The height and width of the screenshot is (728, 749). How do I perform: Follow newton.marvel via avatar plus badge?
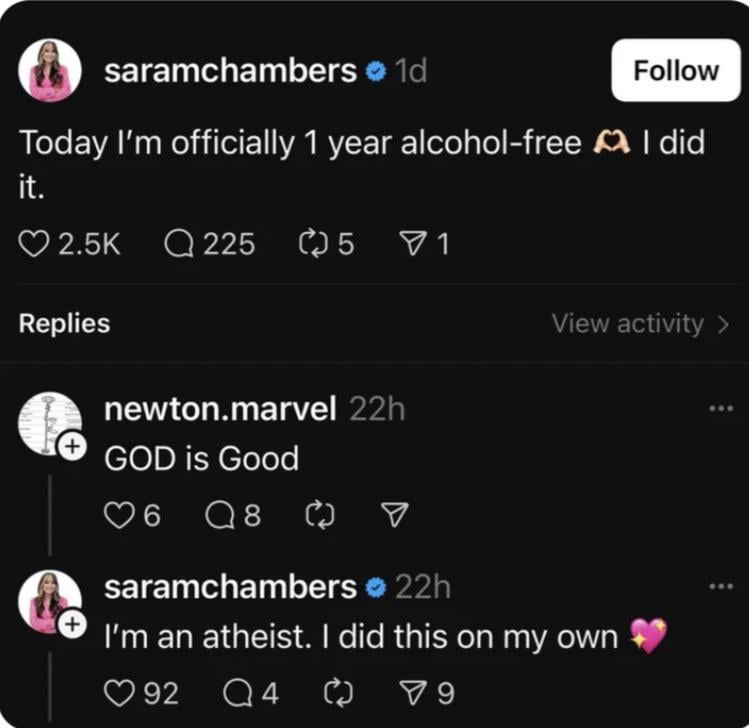[71, 448]
